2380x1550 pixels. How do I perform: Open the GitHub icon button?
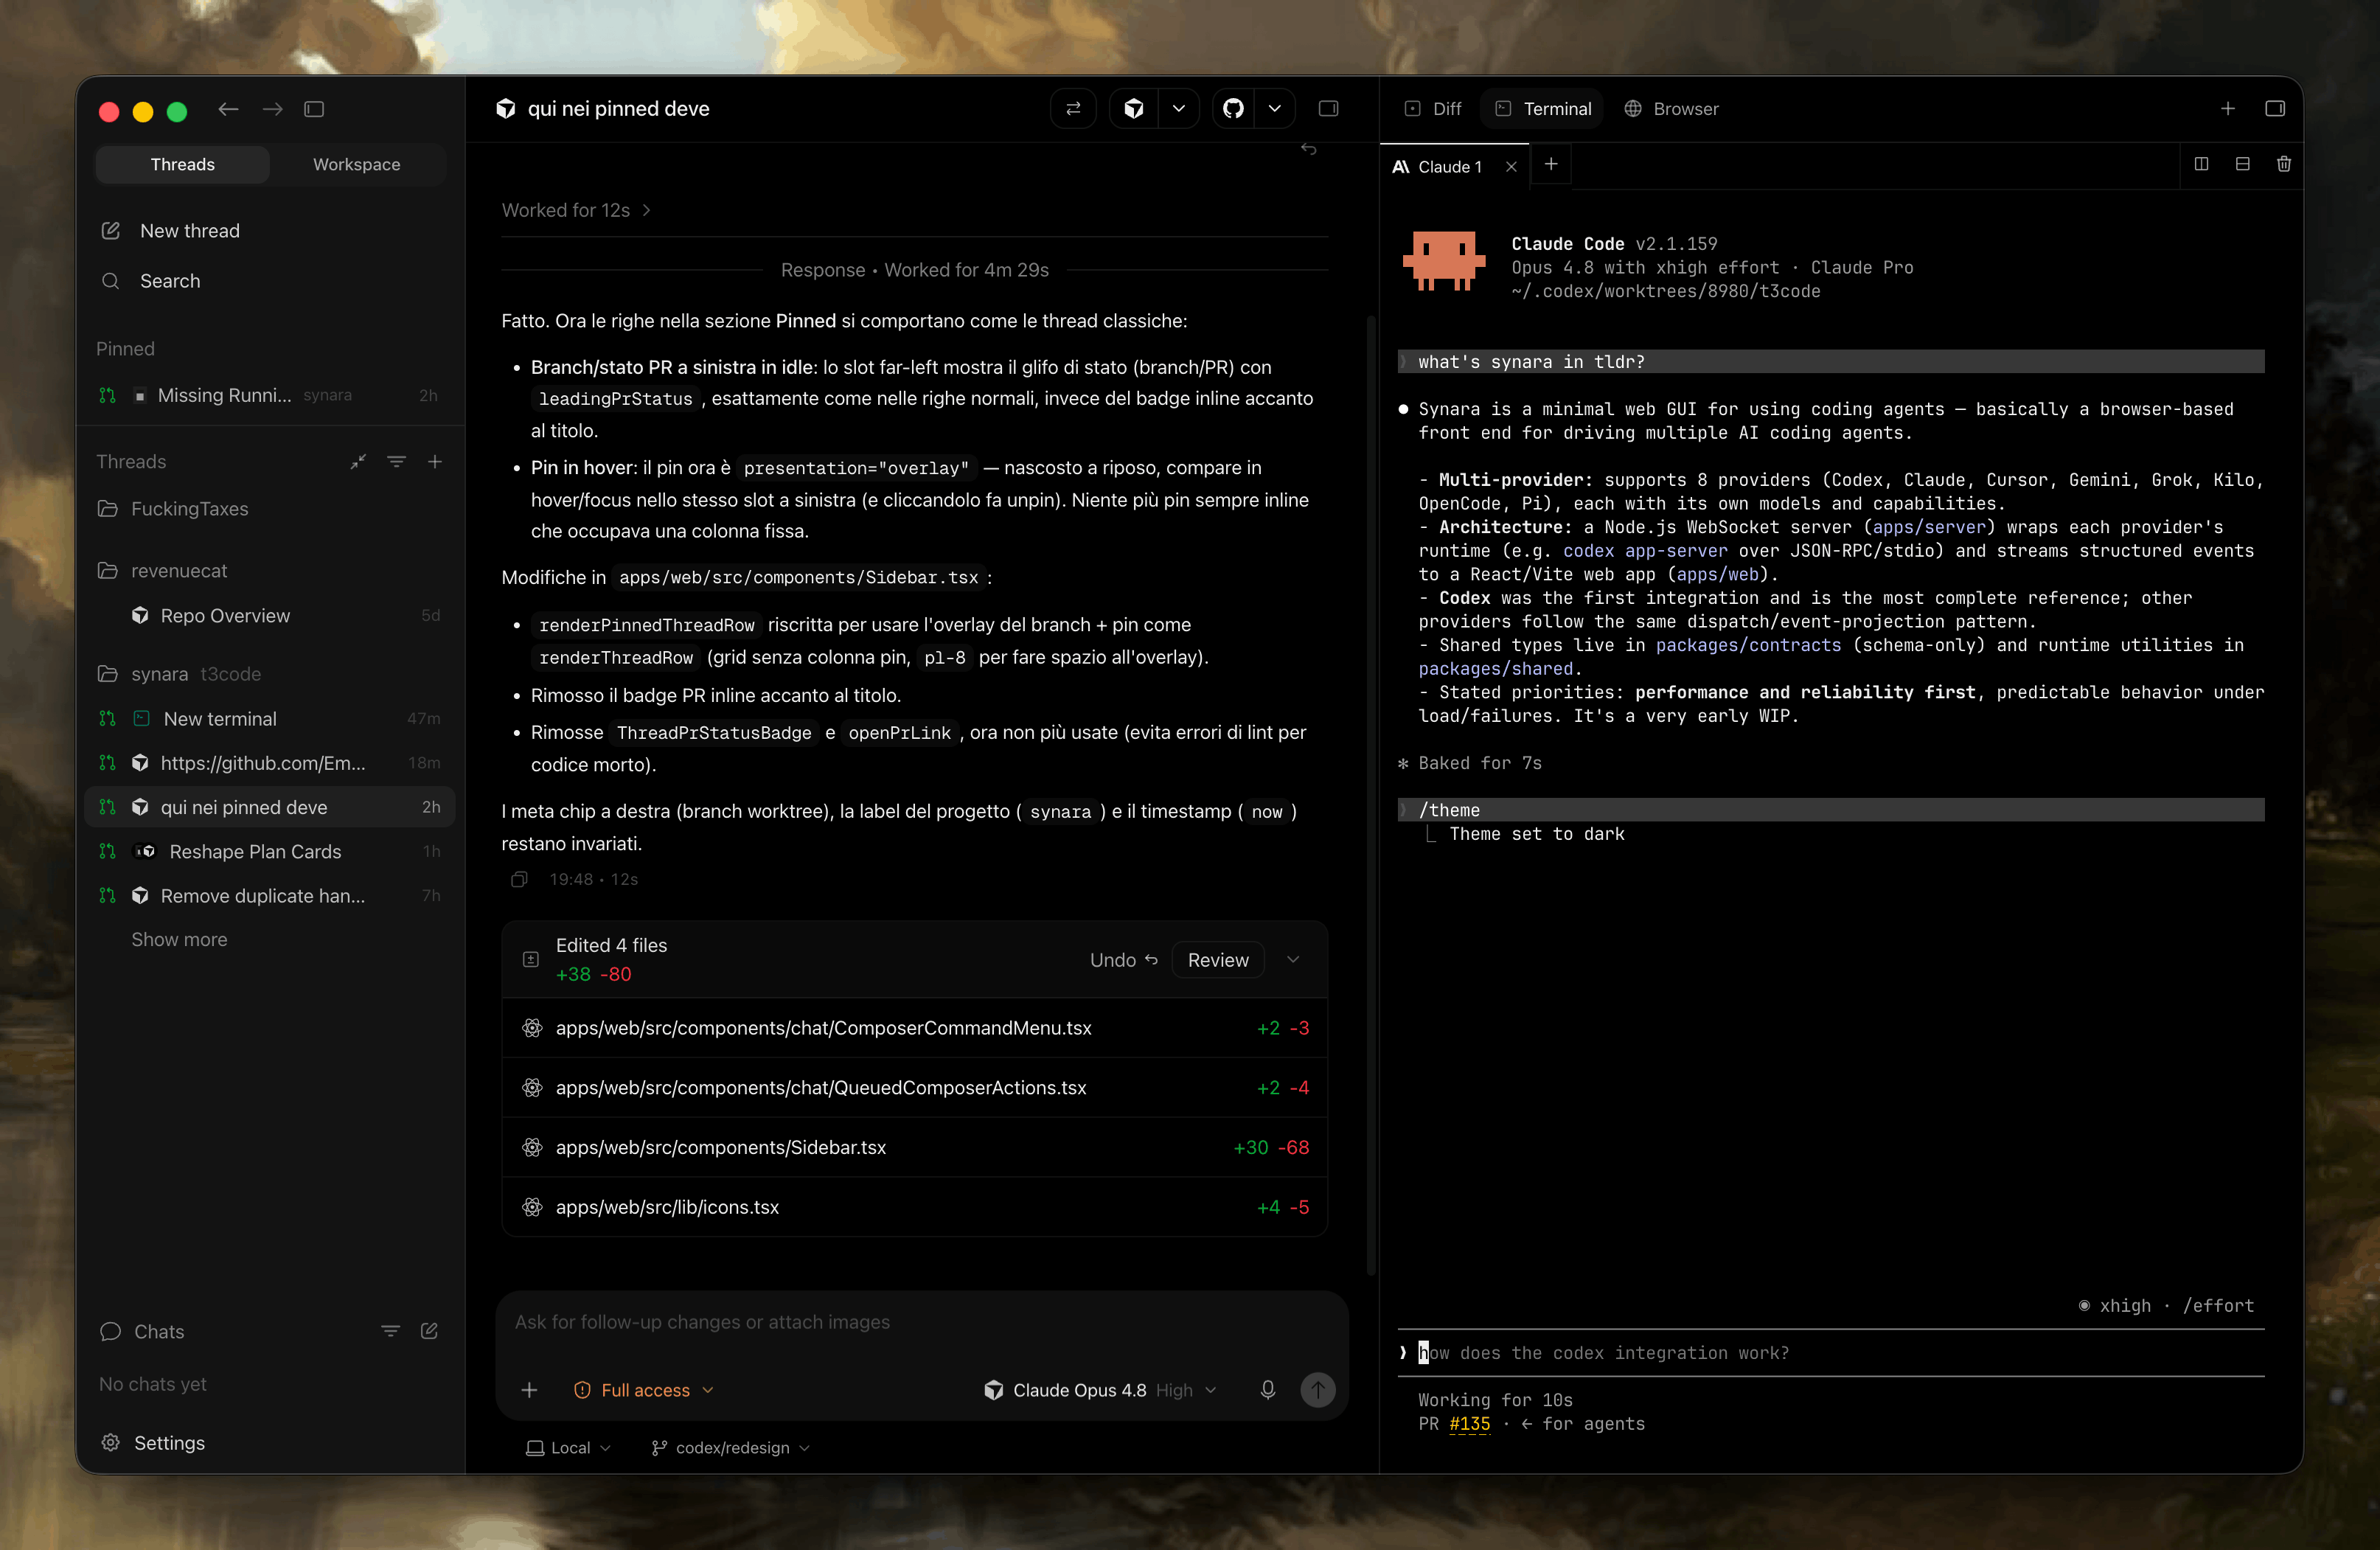tap(1234, 109)
